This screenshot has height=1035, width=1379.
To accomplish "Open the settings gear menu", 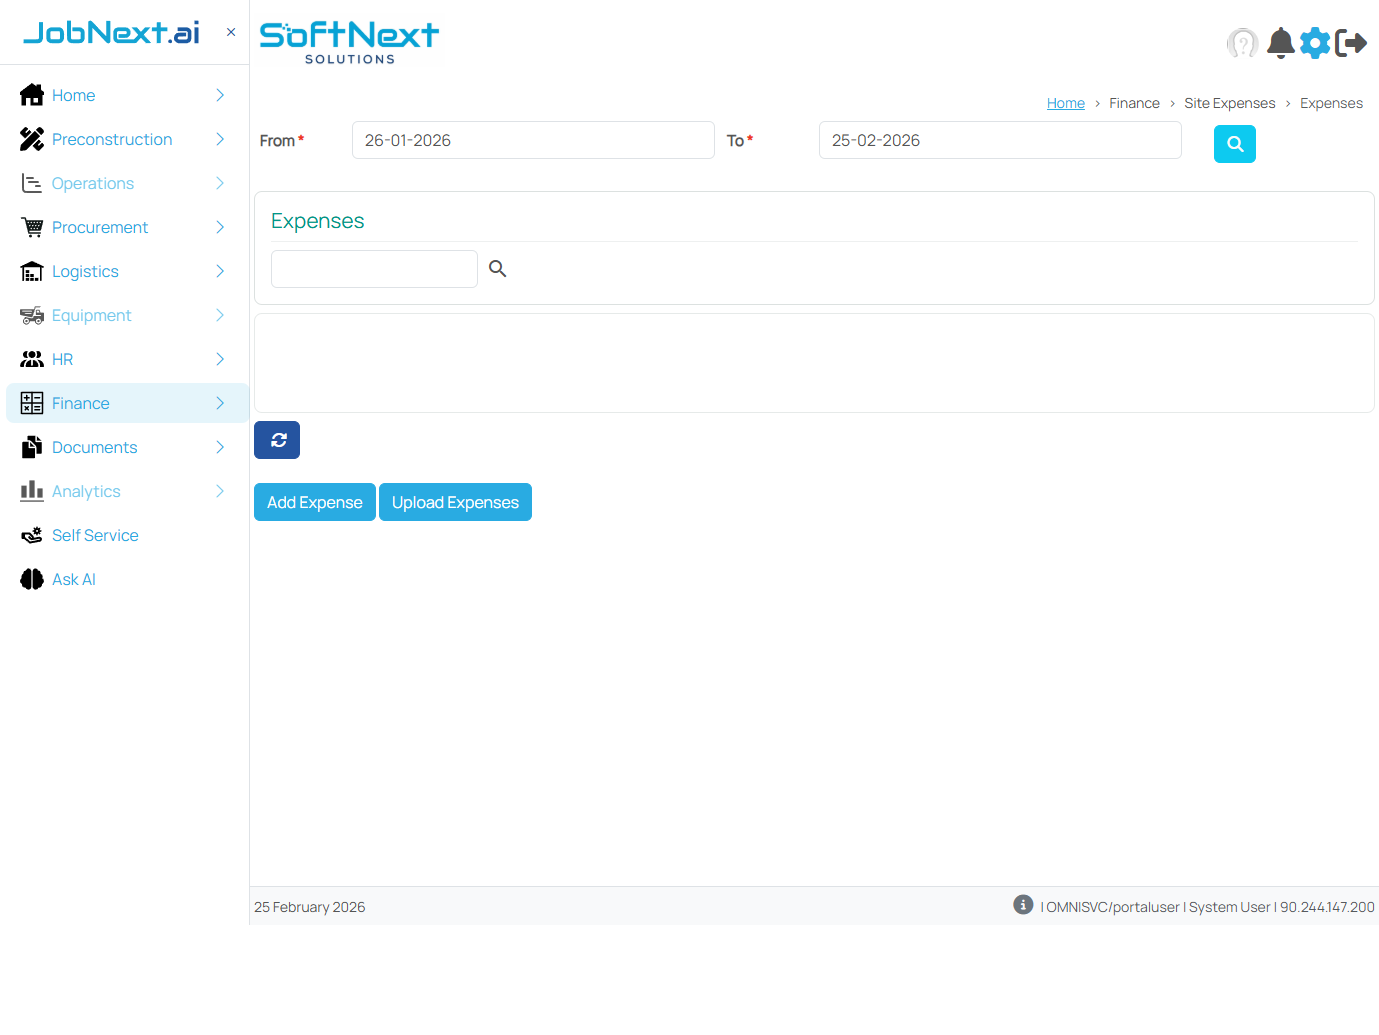I will pos(1315,42).
